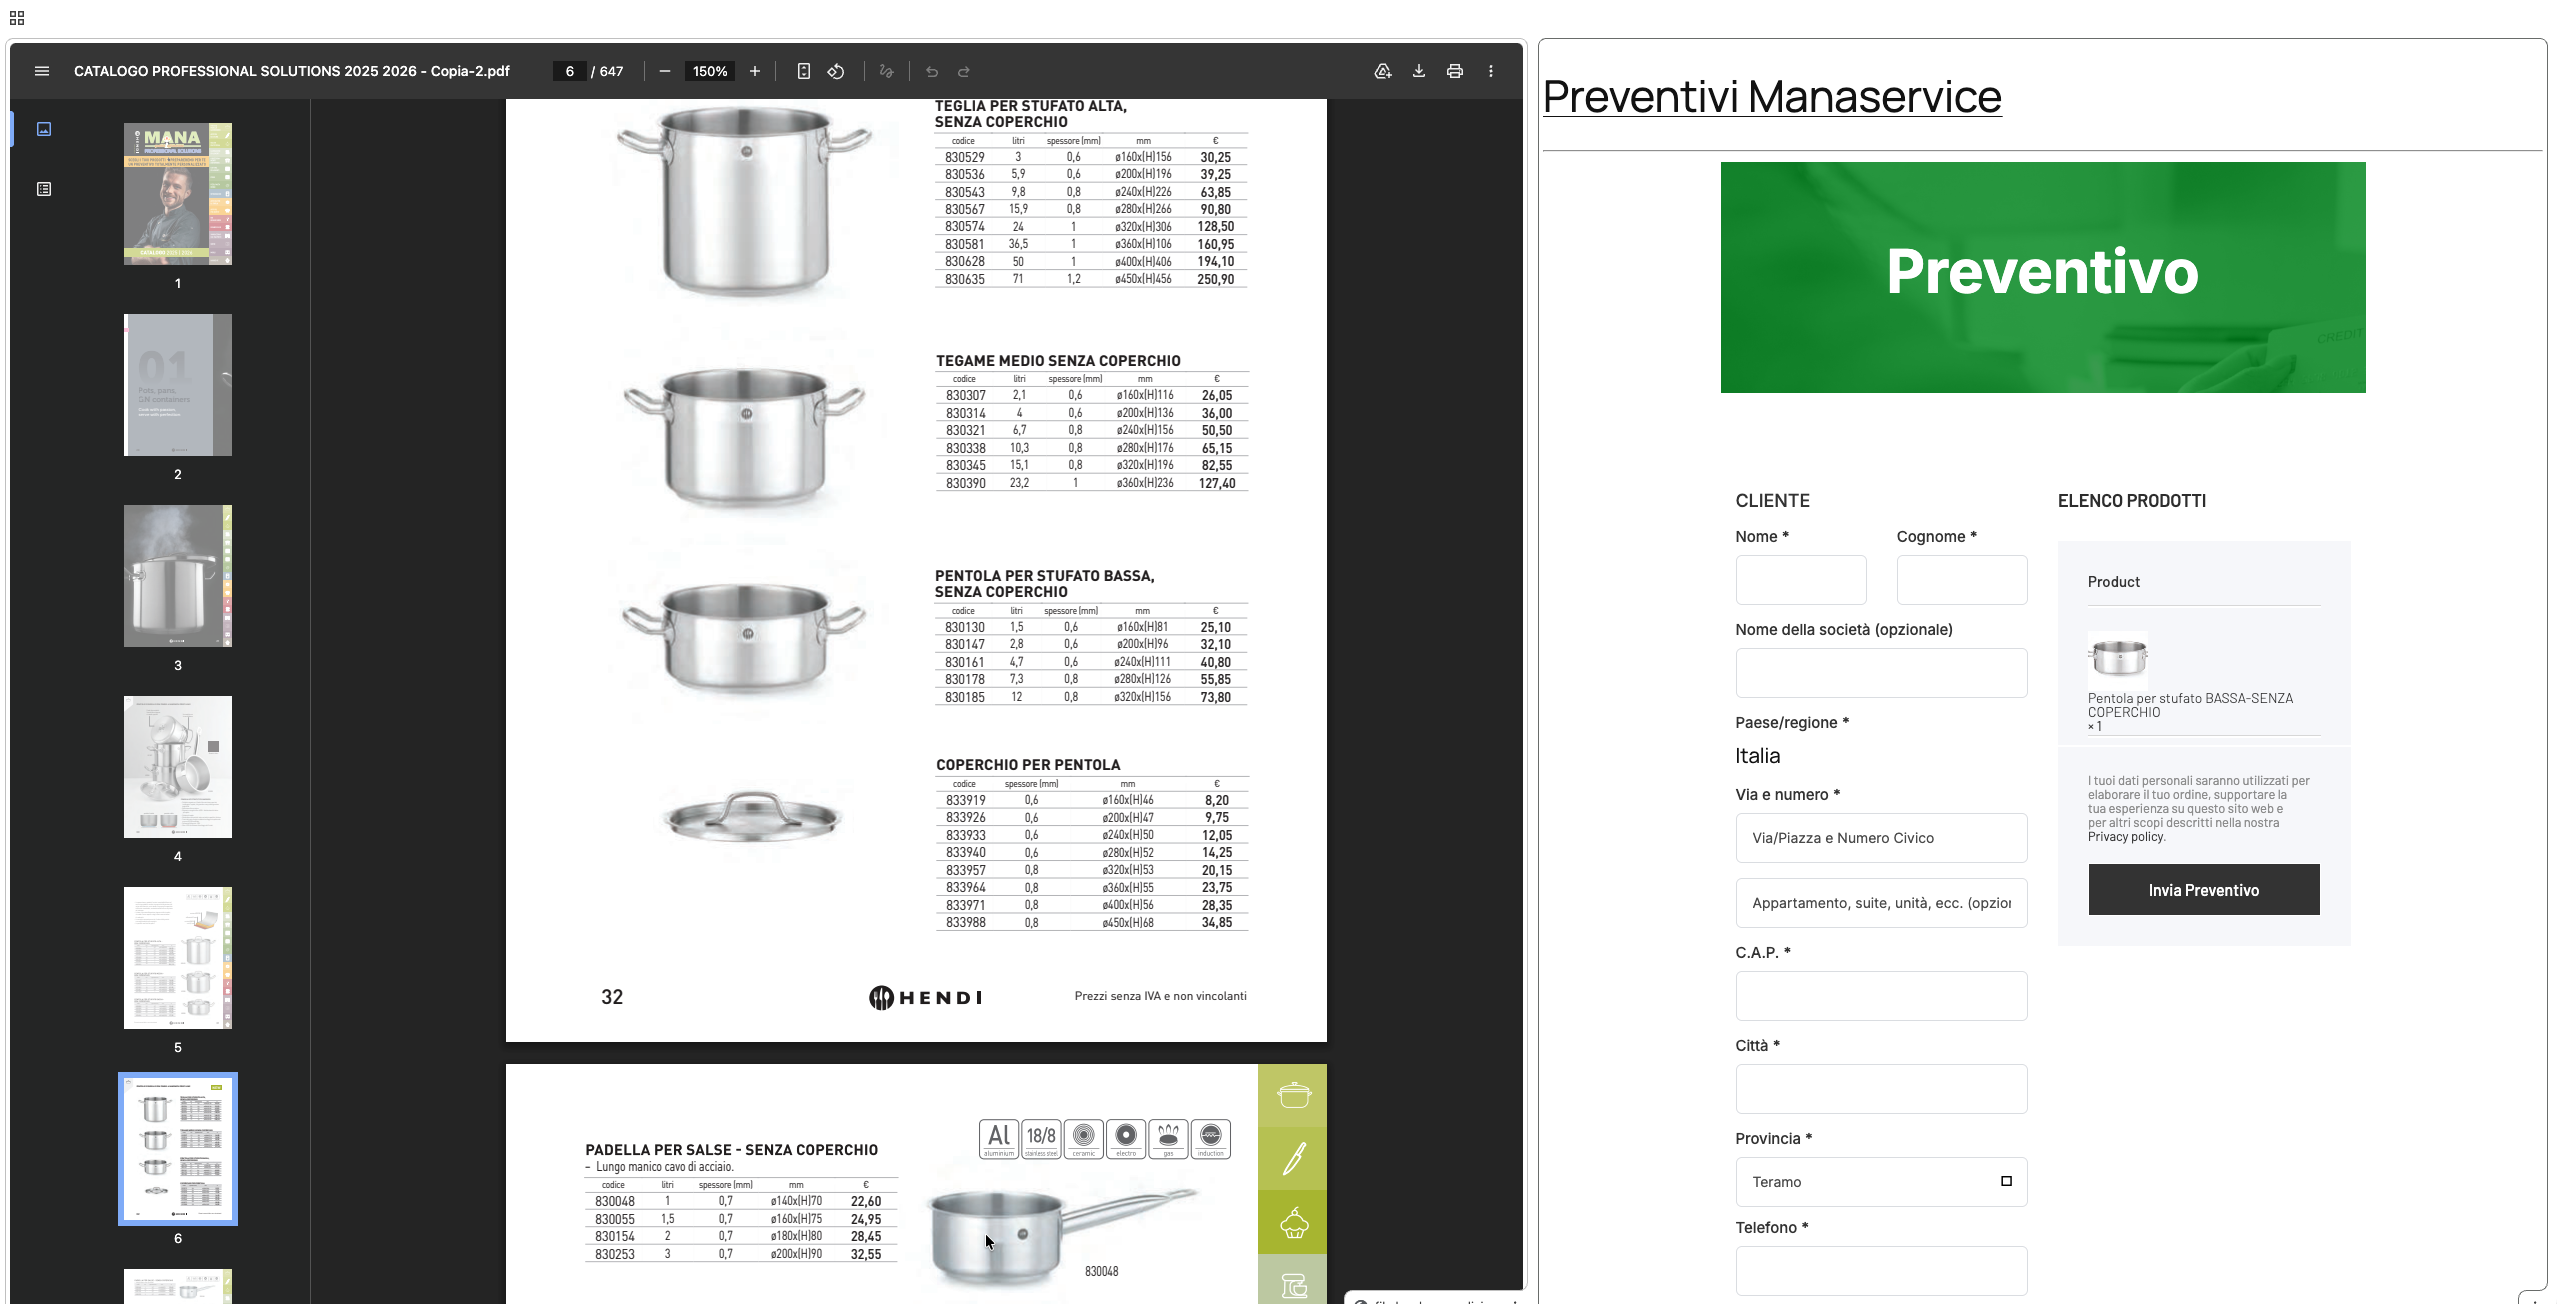Click the undo icon in PDF toolbar
The width and height of the screenshot is (2557, 1304).
932,71
